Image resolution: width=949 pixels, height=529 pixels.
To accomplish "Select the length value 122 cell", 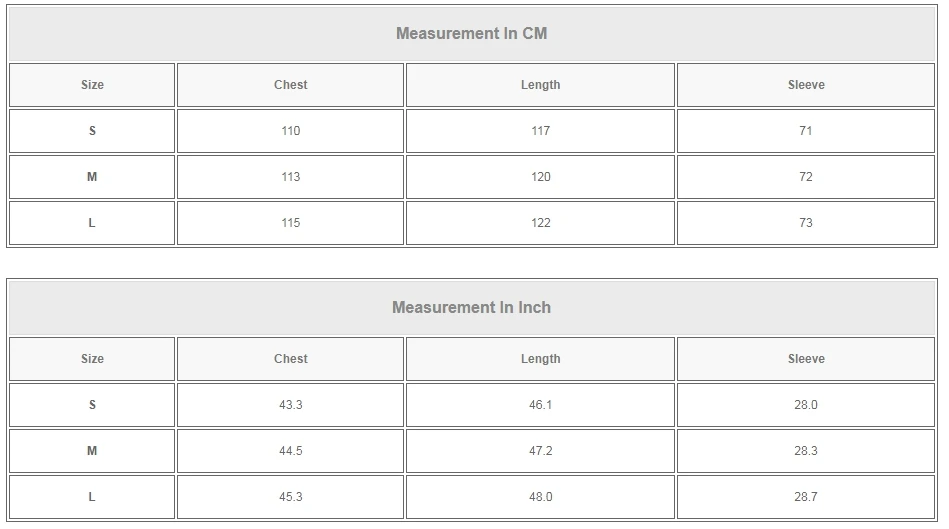I will [541, 223].
